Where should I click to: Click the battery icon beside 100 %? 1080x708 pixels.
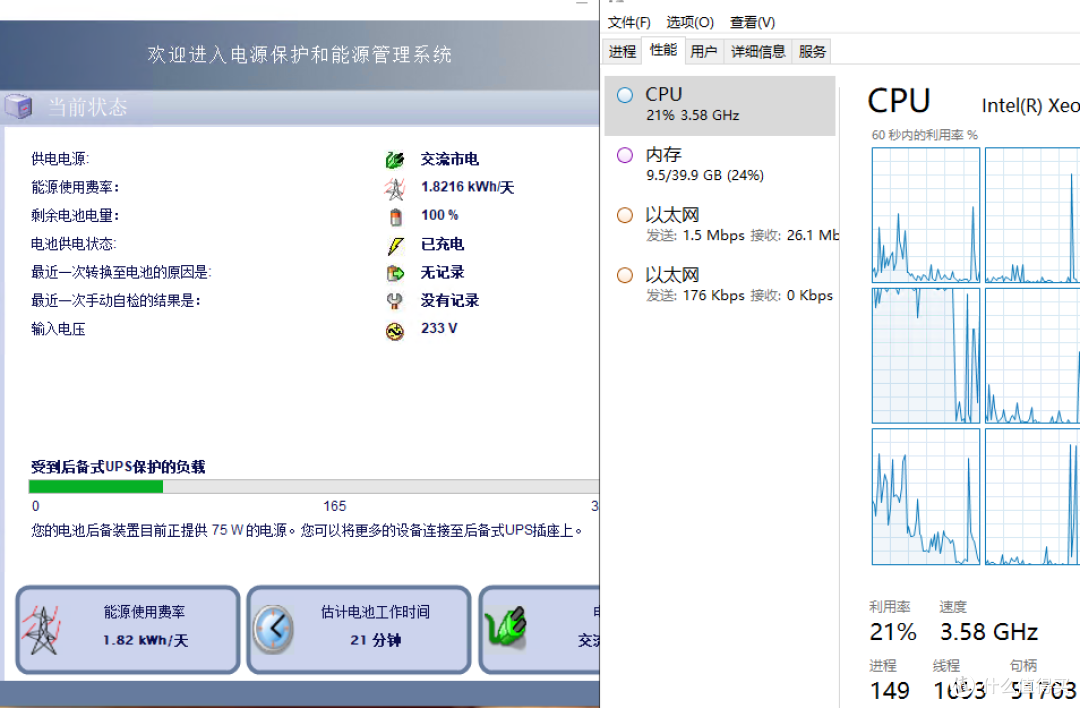coord(395,217)
